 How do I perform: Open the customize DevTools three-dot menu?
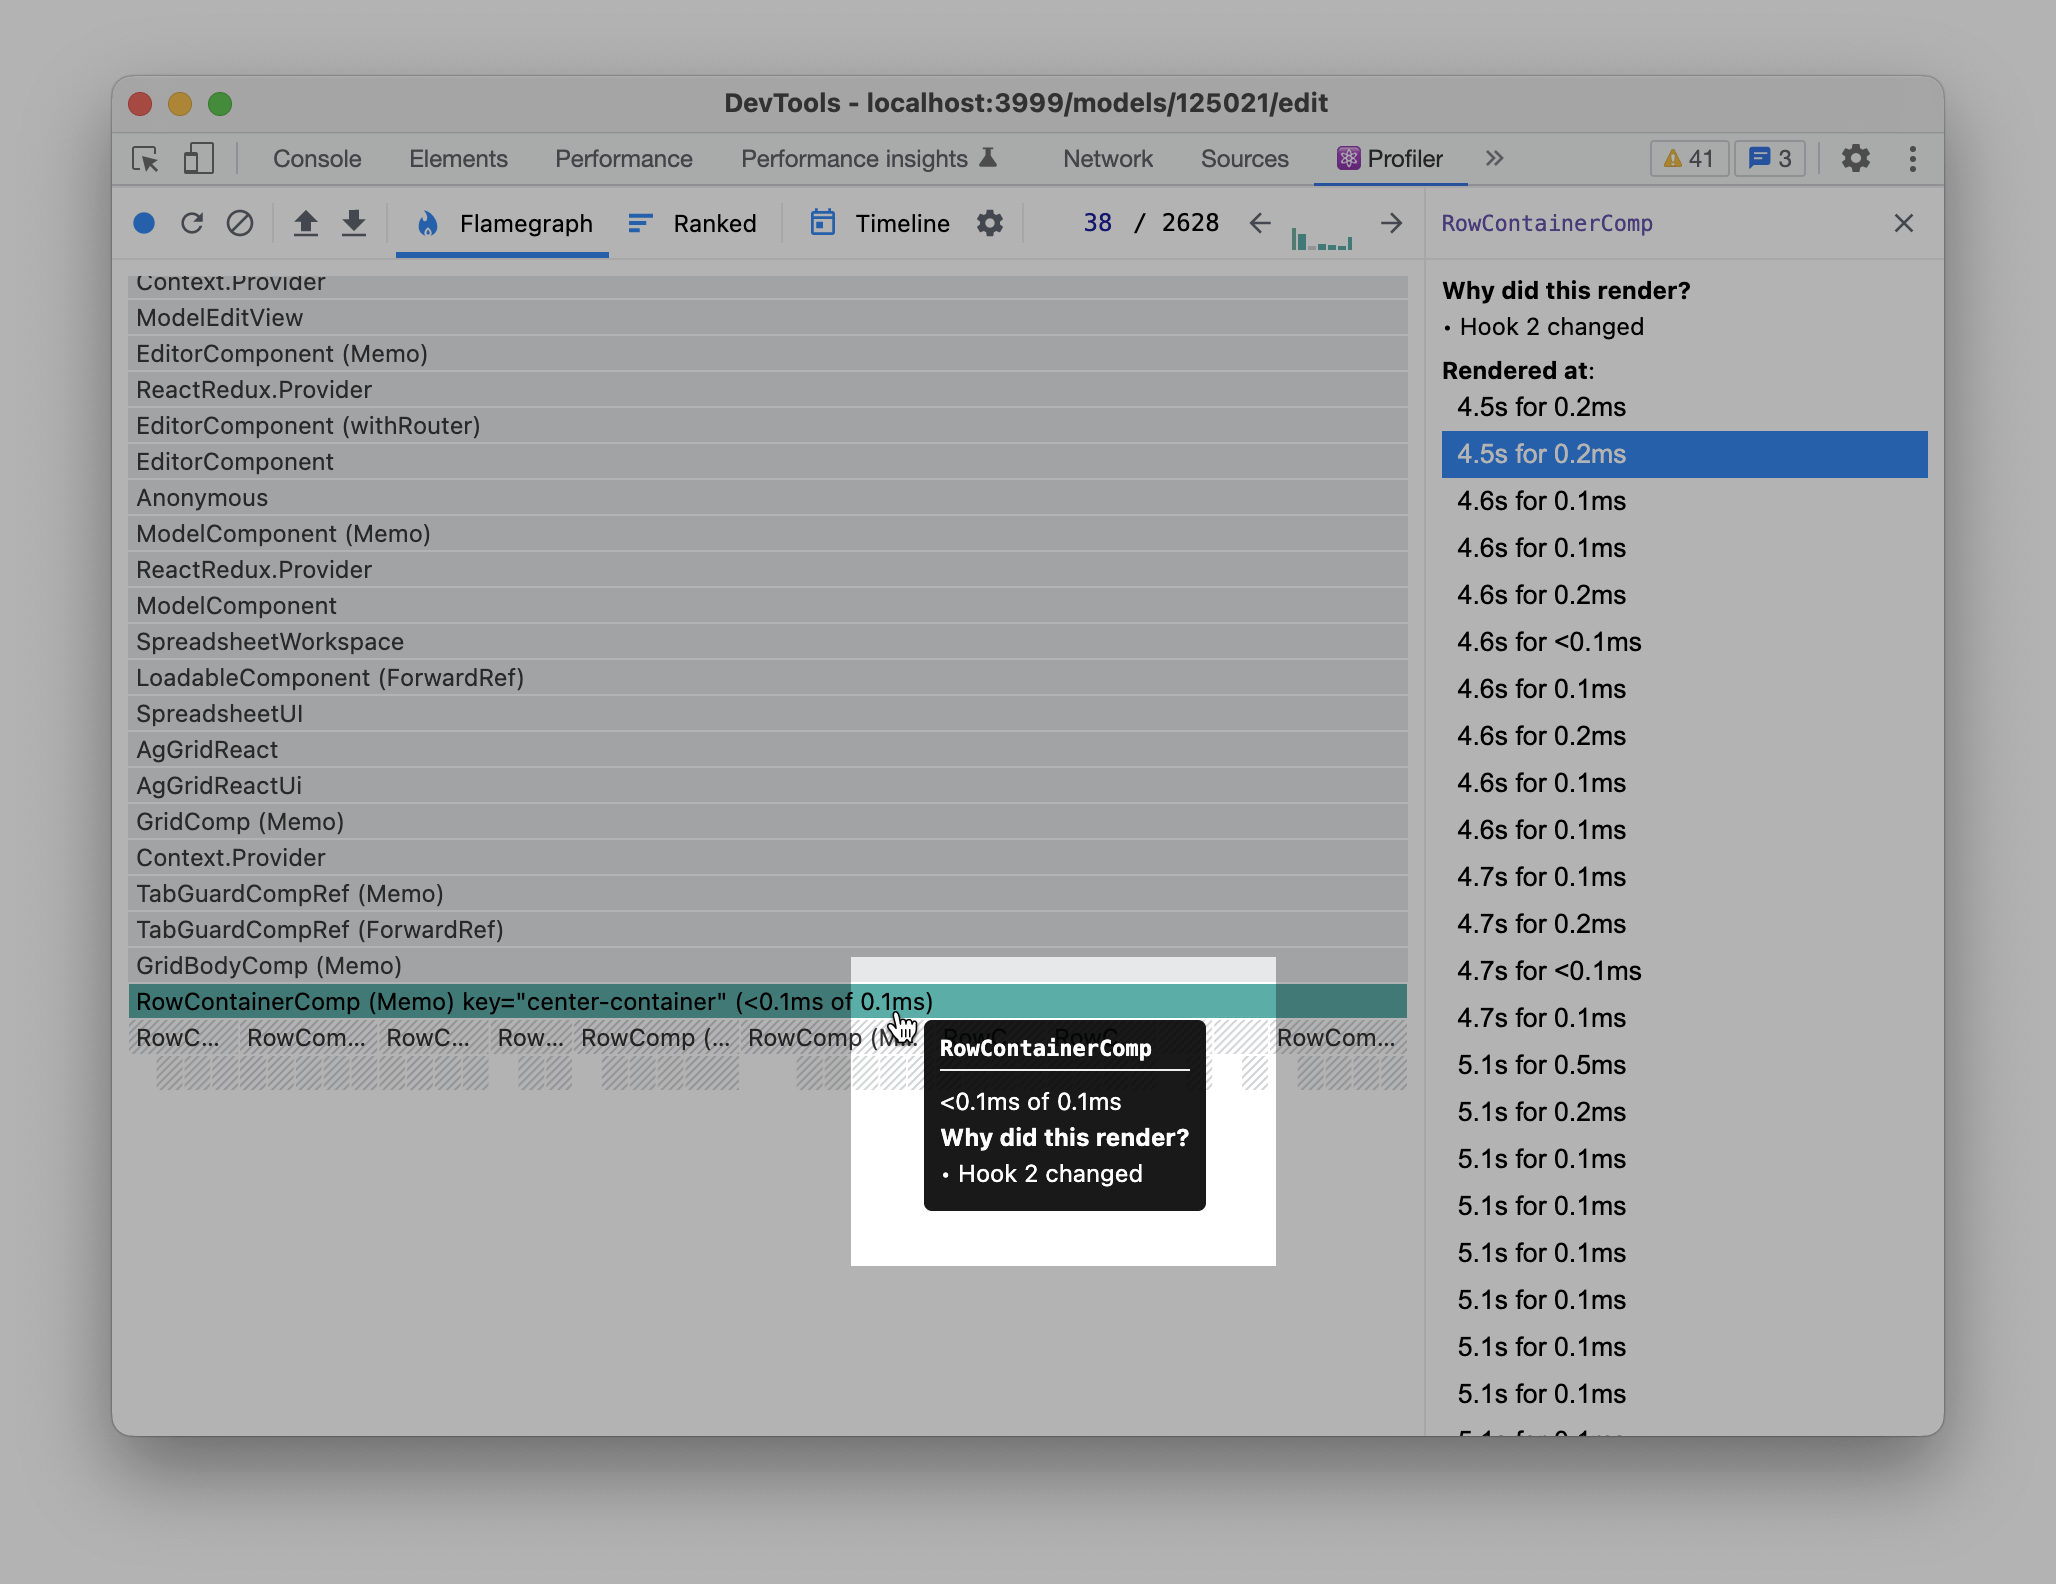coord(1912,158)
